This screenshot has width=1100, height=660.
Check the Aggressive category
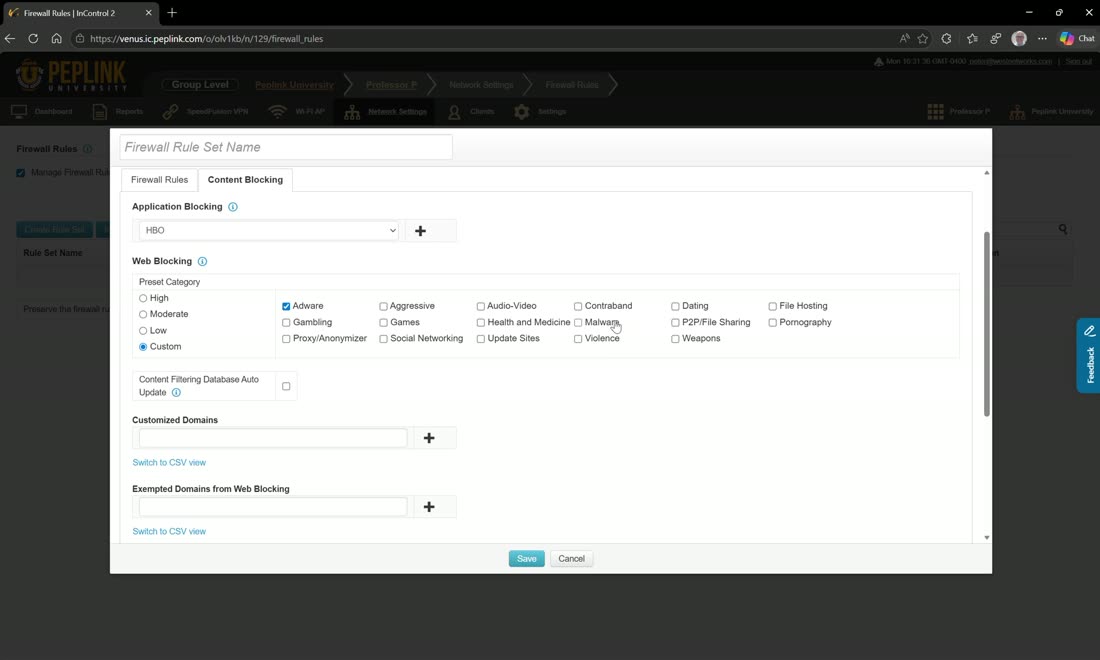click(x=383, y=307)
